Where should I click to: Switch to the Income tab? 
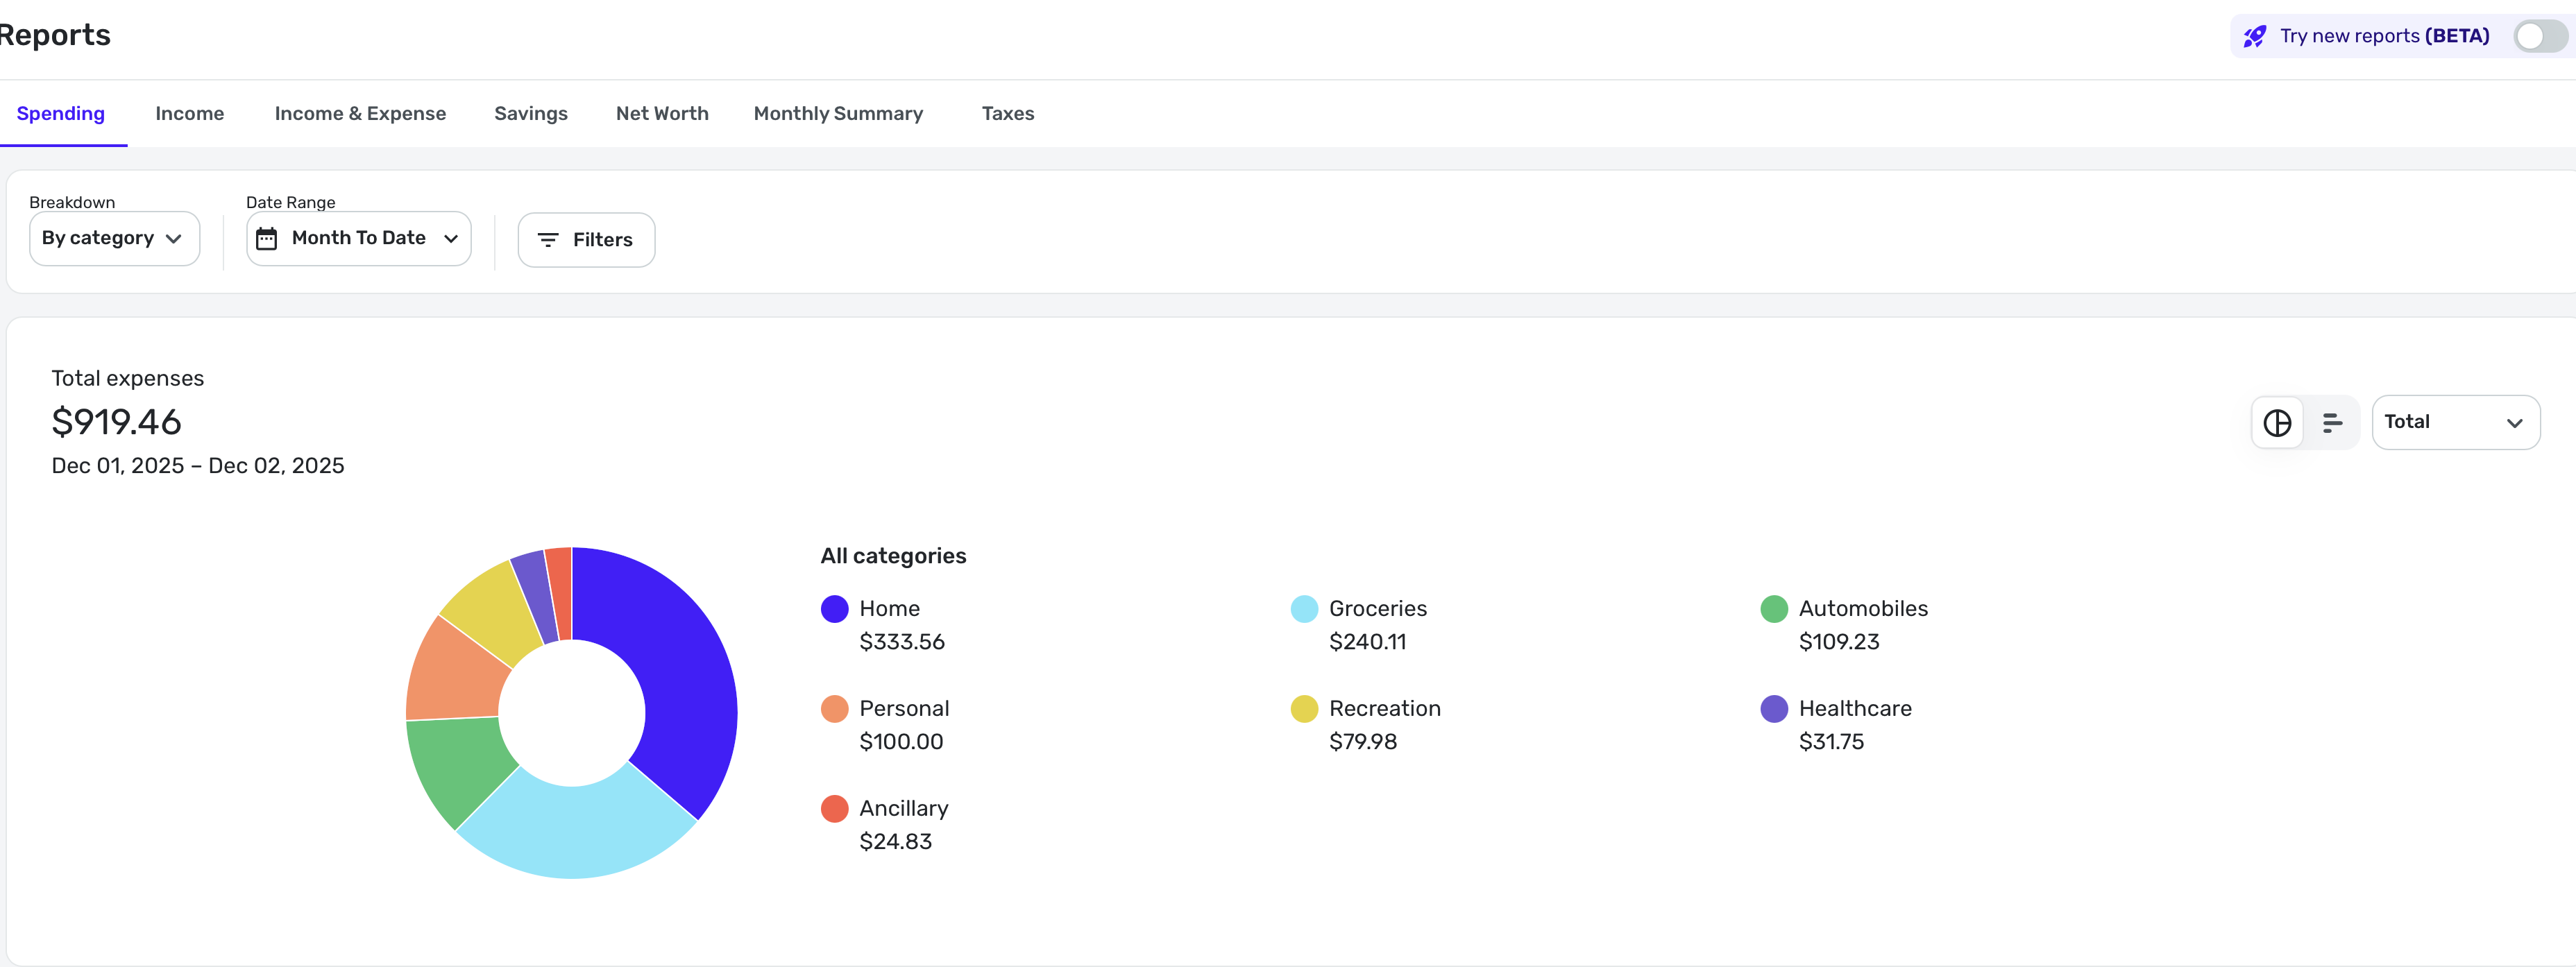pos(189,114)
